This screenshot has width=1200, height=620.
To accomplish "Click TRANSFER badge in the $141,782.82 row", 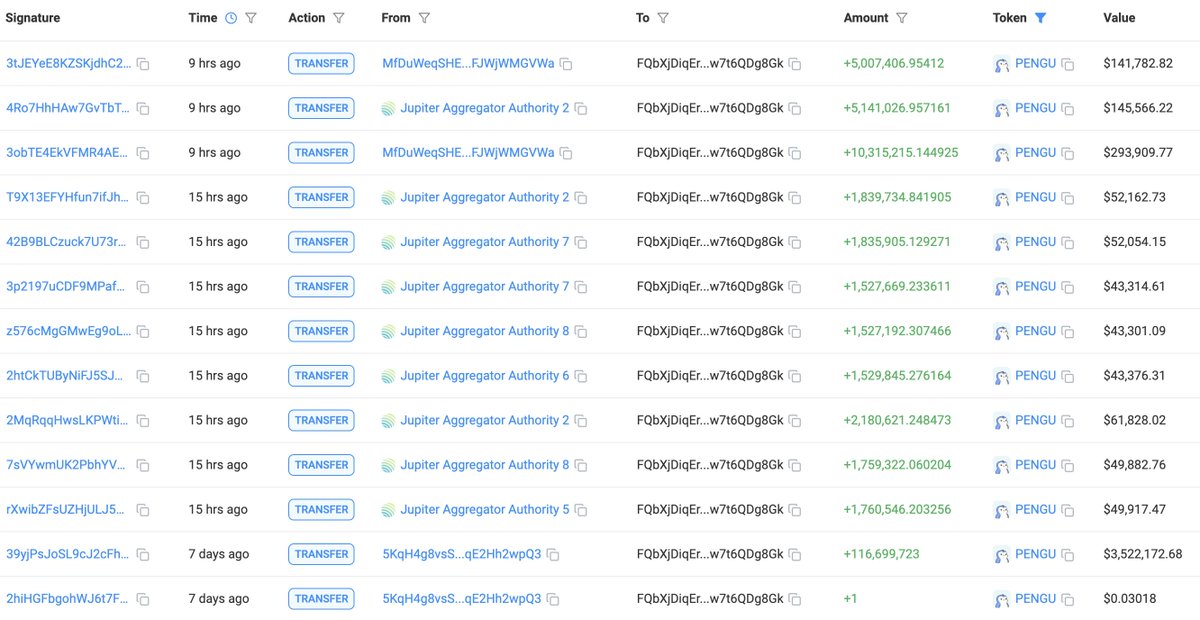I will coord(322,63).
